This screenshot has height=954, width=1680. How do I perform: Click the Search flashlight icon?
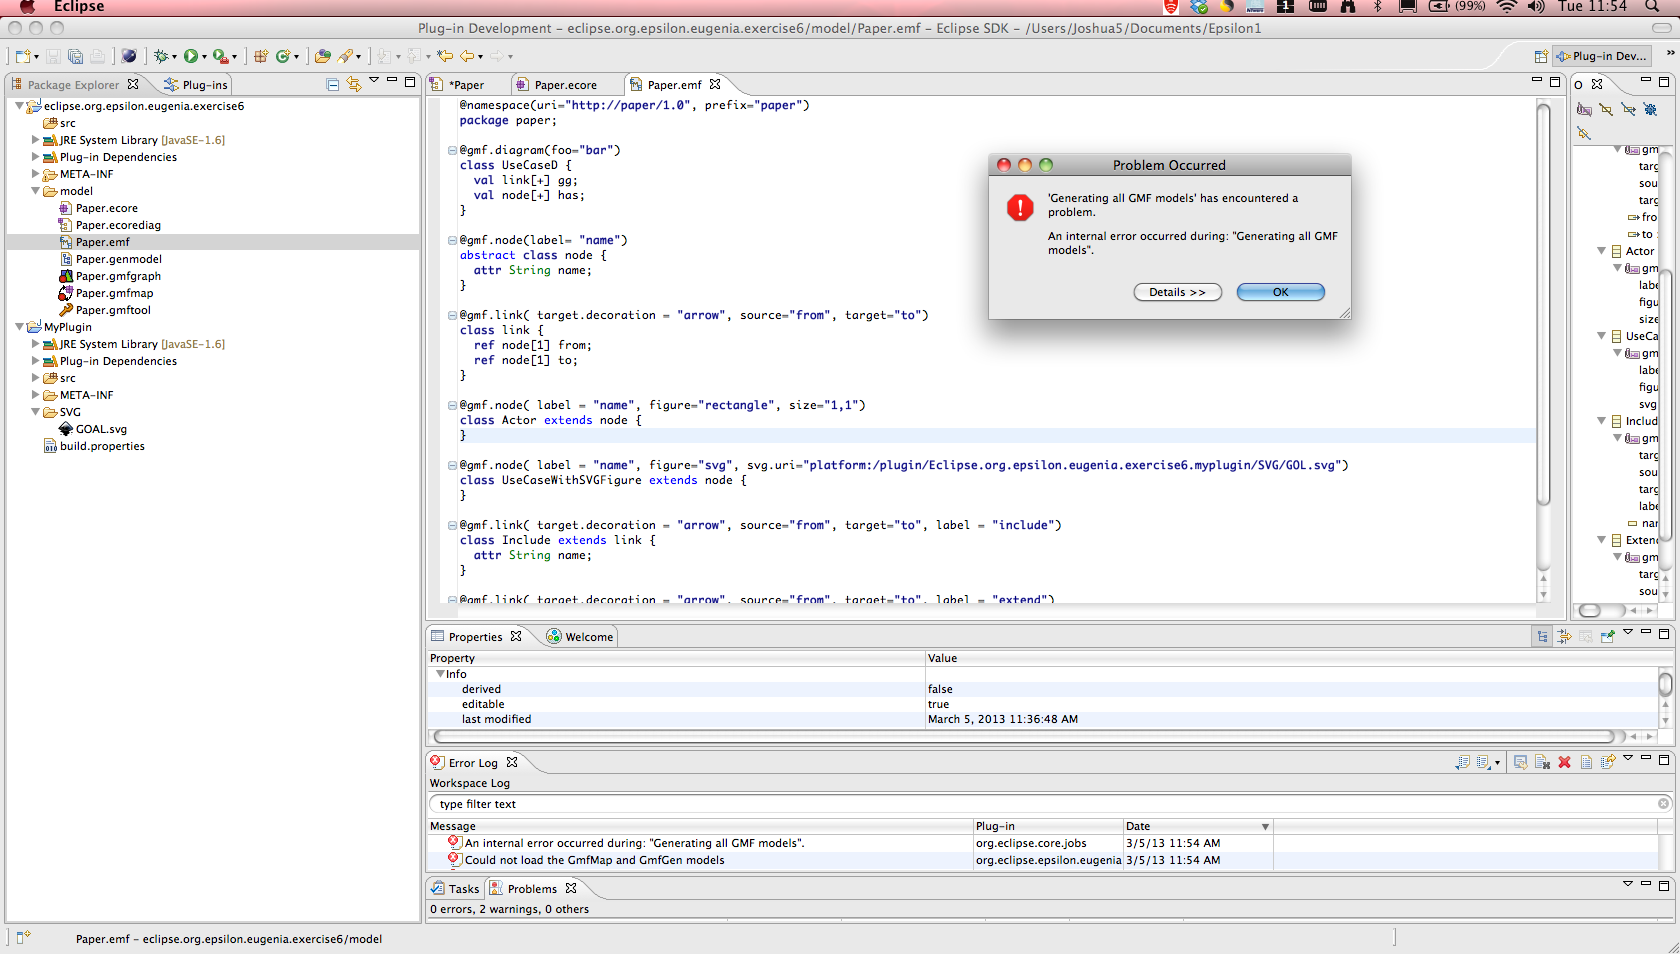[345, 57]
